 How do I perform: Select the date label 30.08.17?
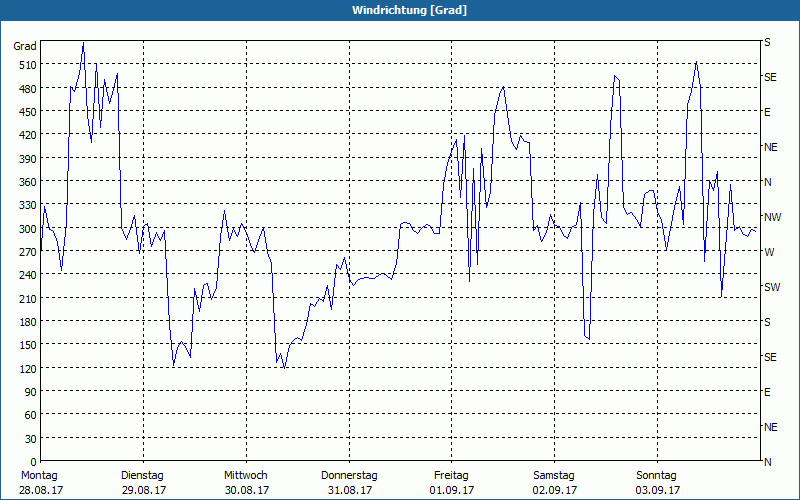tap(247, 490)
